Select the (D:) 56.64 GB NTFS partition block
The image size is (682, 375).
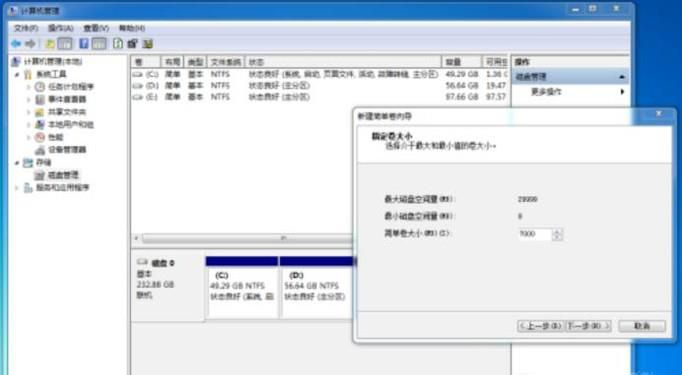tap(316, 287)
